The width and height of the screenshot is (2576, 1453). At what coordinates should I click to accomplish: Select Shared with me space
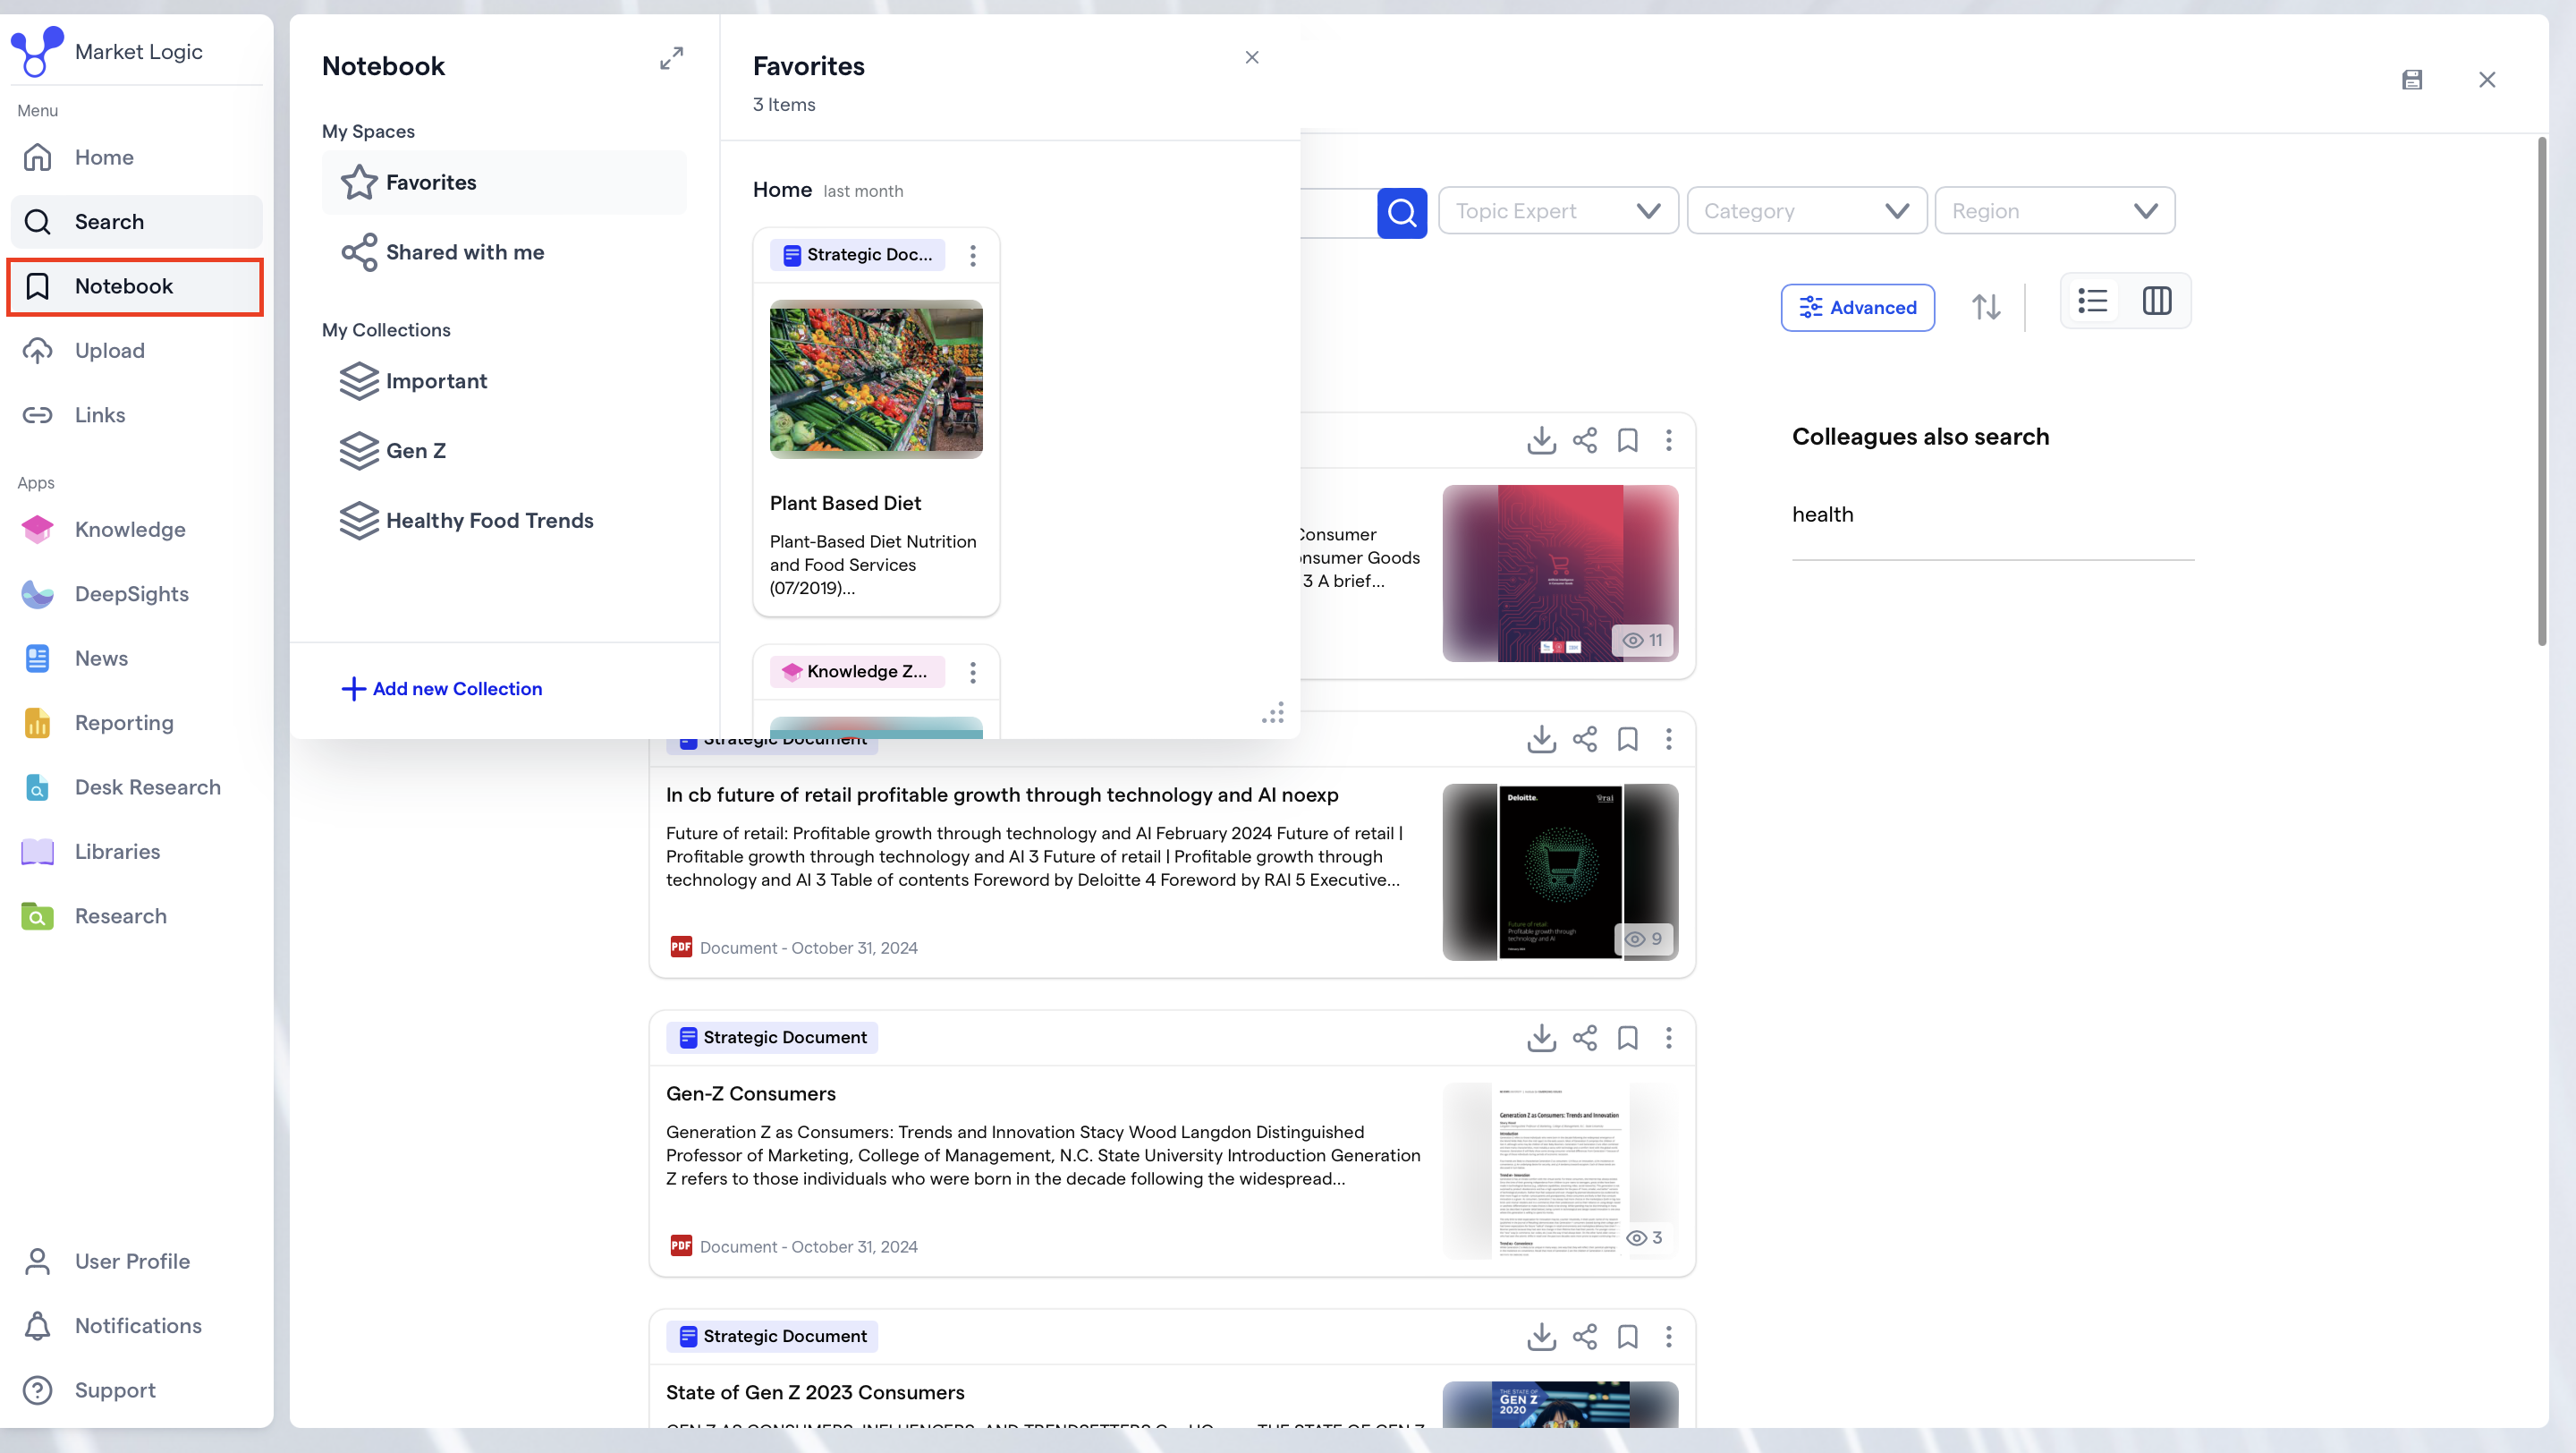tap(464, 252)
